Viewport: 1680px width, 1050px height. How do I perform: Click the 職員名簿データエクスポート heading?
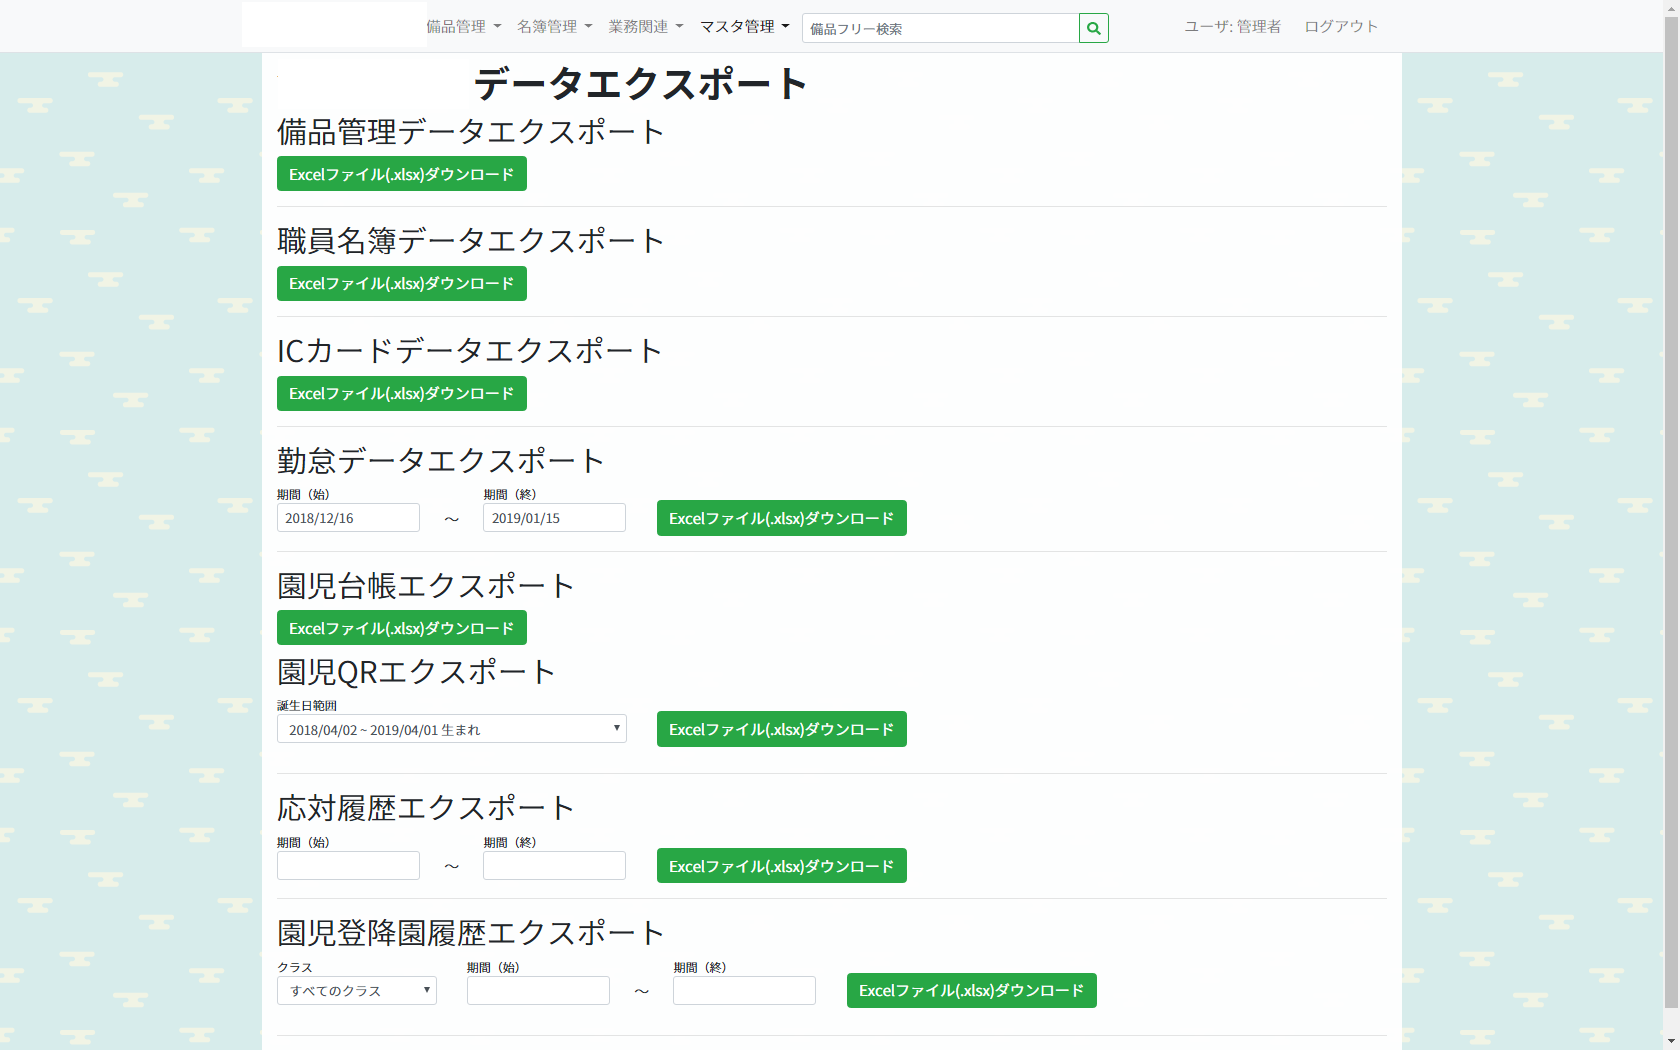tap(471, 241)
